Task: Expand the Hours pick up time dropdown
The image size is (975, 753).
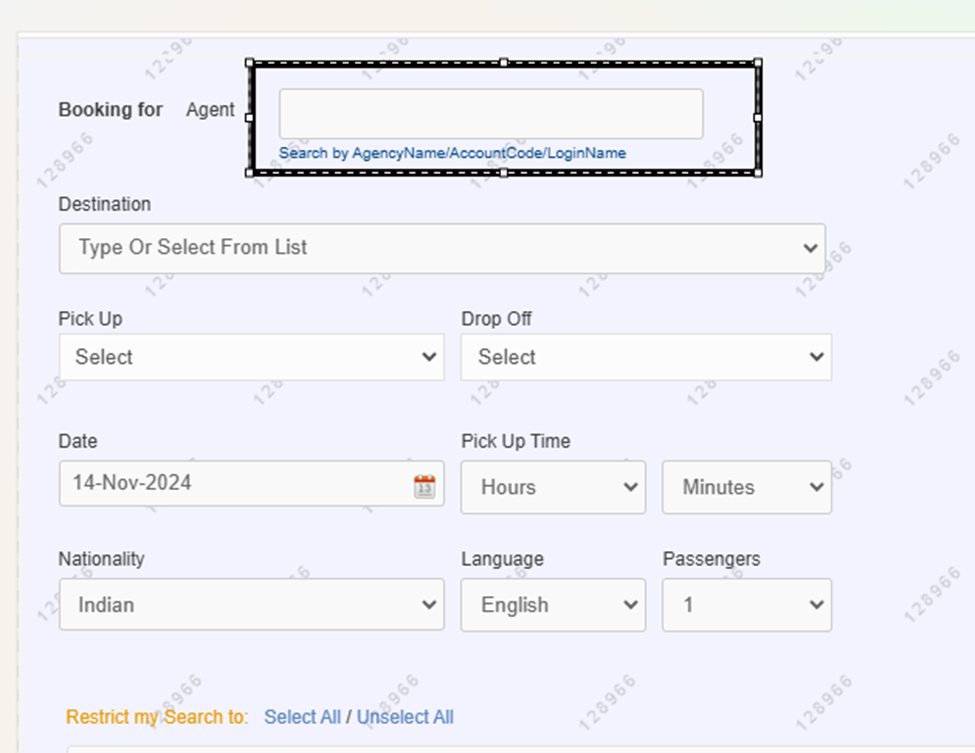Action: (x=552, y=487)
